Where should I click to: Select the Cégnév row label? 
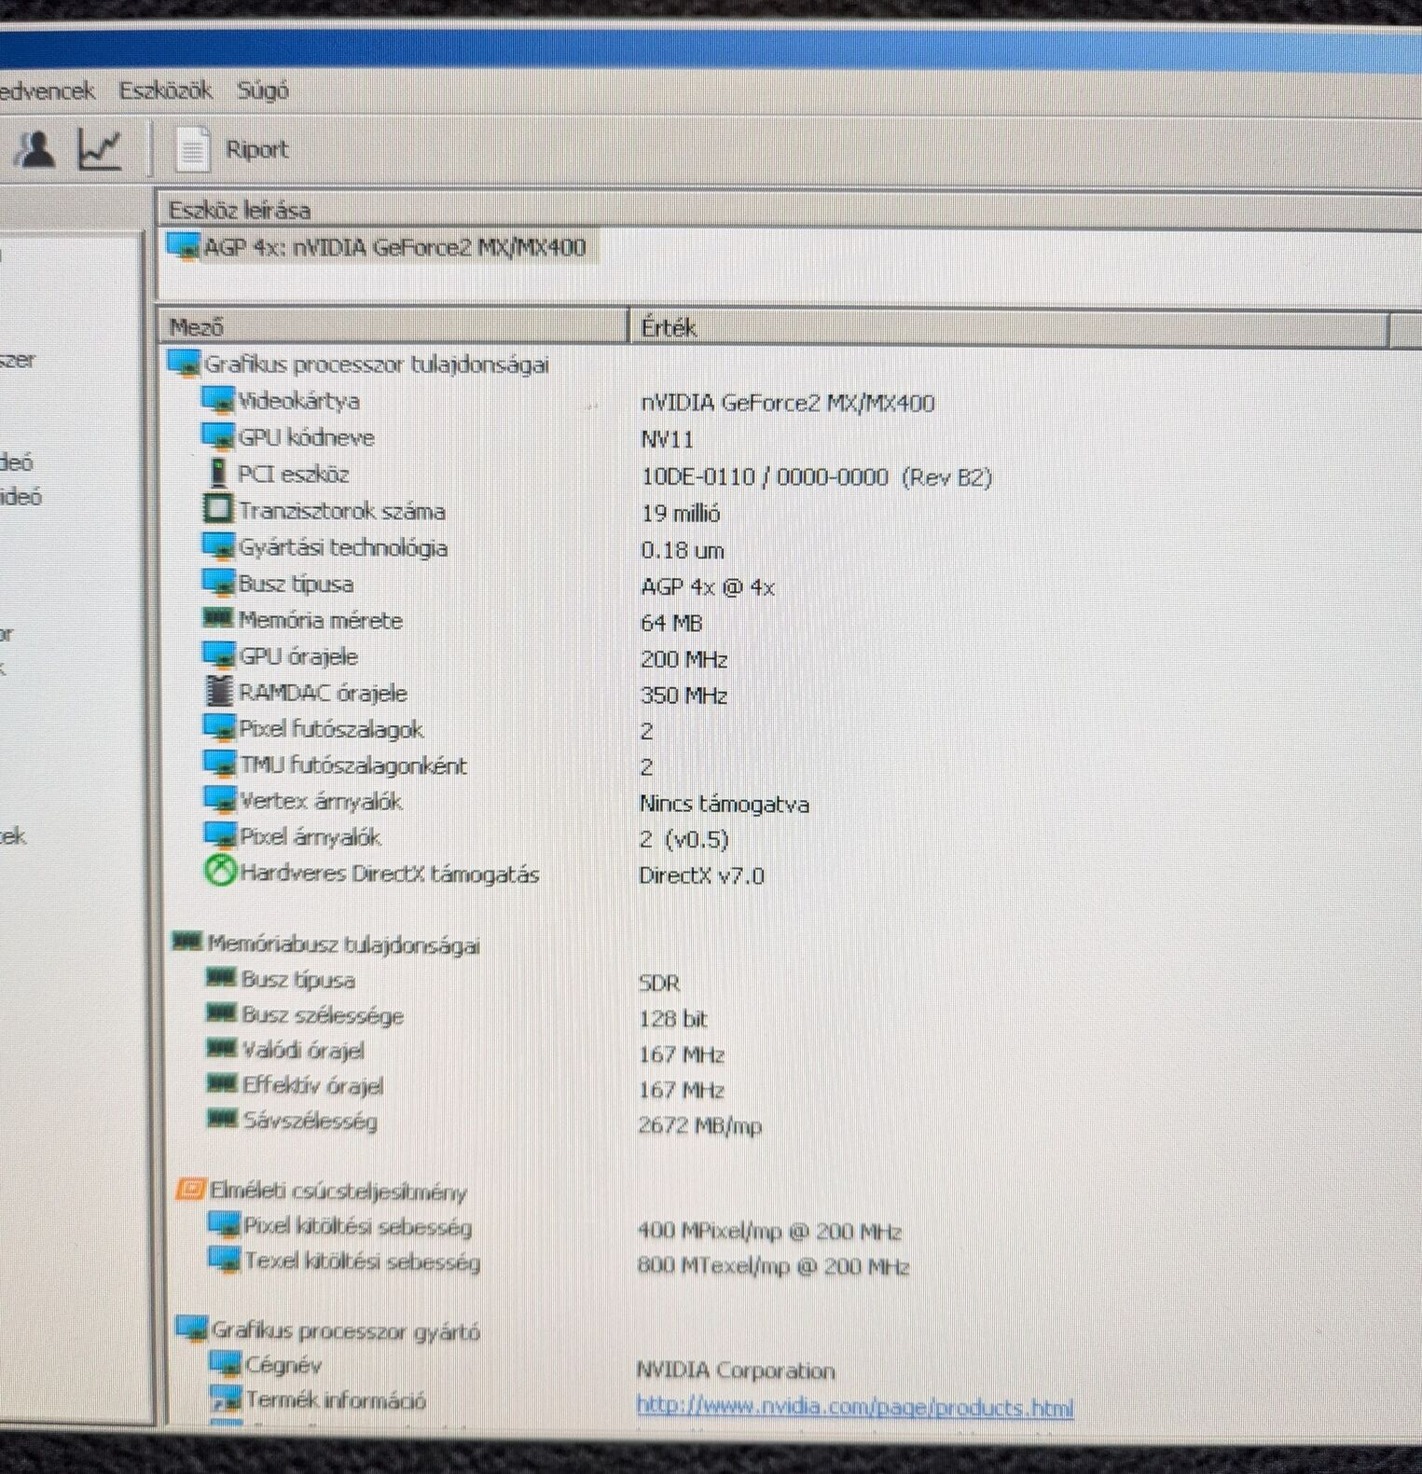[283, 1365]
